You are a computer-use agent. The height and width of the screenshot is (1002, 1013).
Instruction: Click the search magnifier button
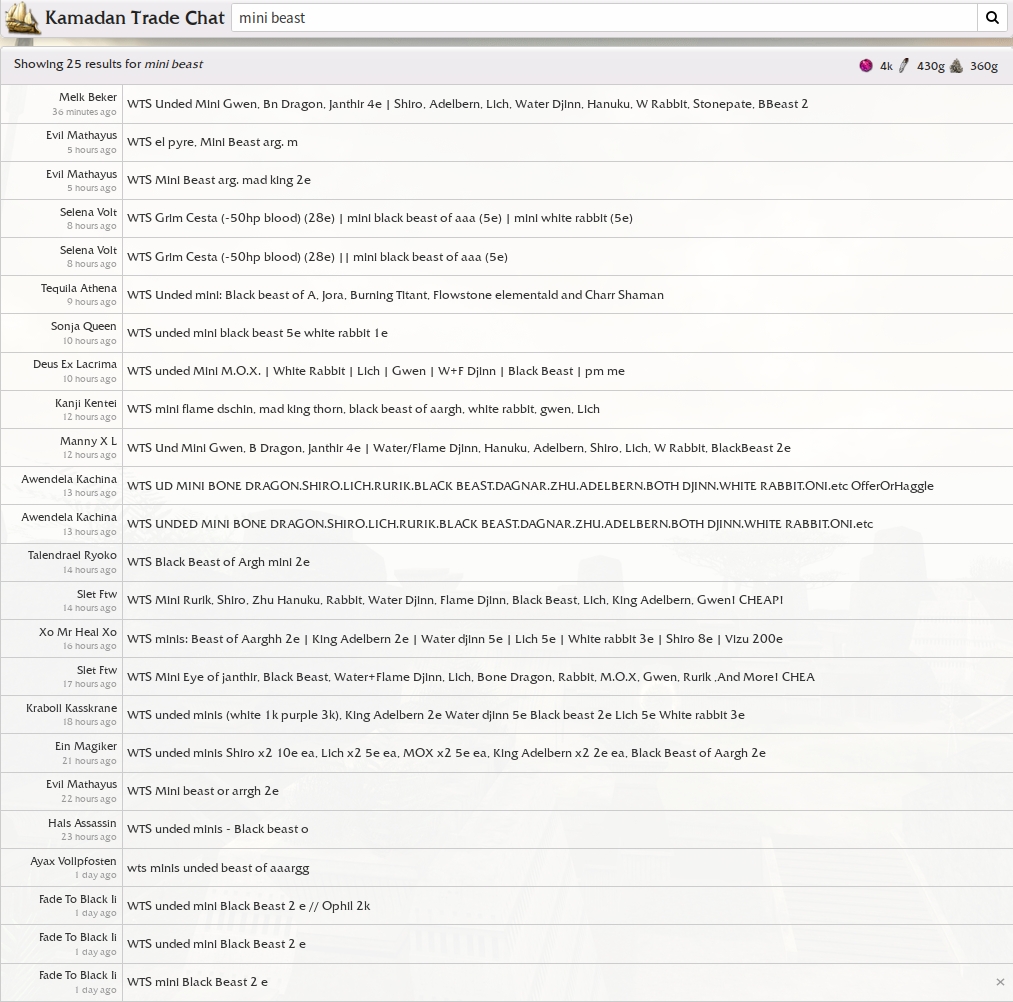992,17
